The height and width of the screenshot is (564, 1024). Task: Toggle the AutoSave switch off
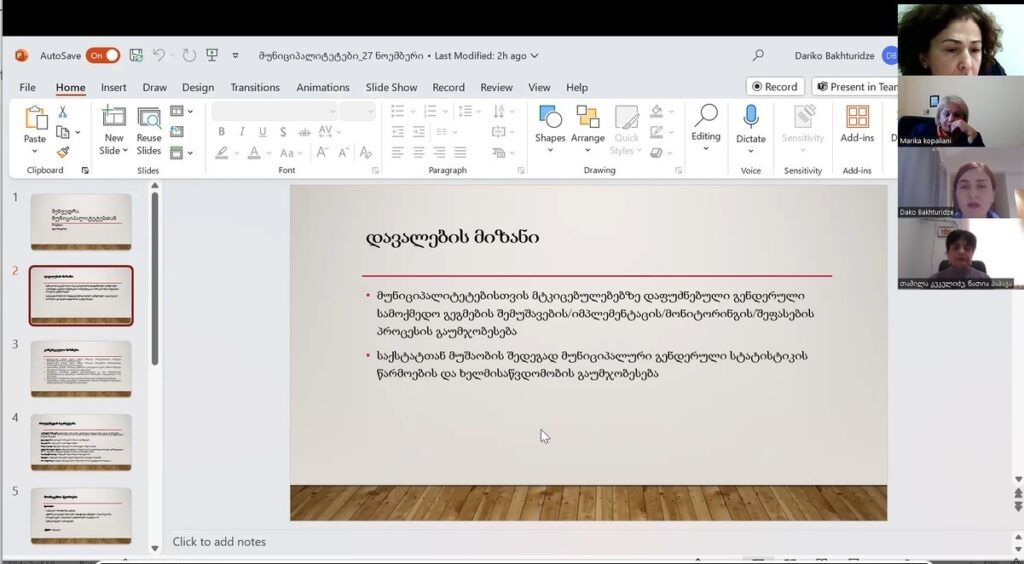pos(102,56)
